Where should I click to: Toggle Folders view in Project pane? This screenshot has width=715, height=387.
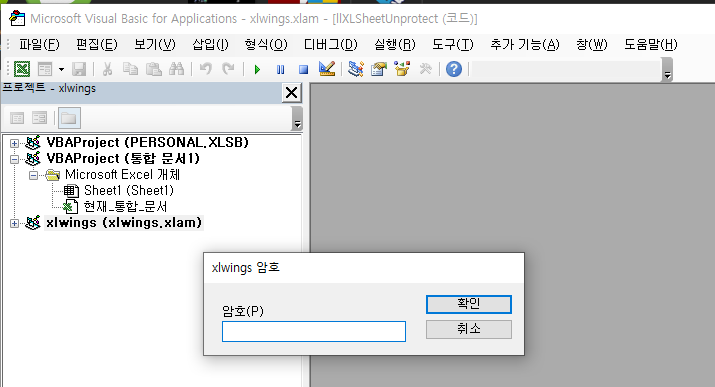coord(69,119)
